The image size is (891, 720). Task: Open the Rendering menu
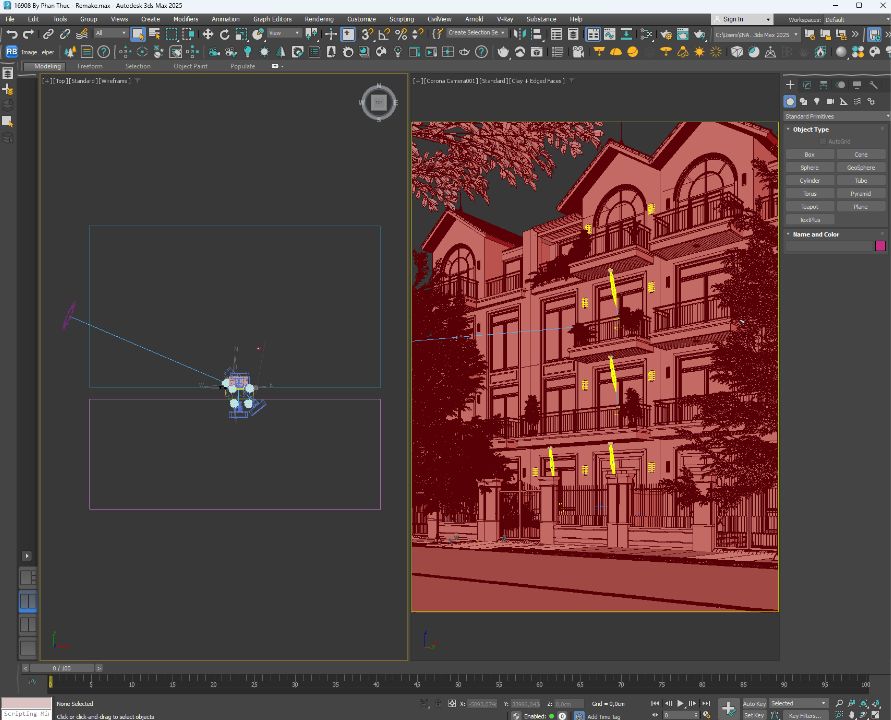(x=318, y=19)
